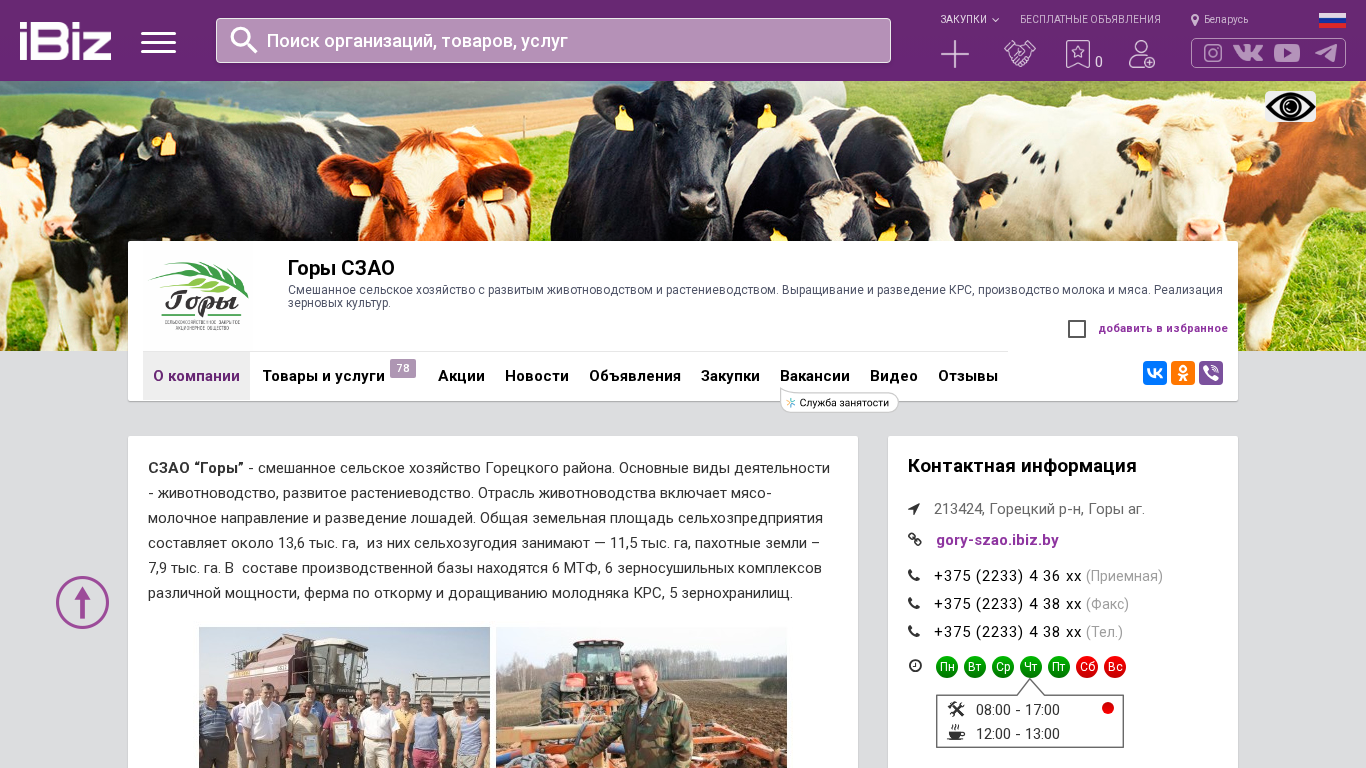
Task: Expand the Закупки dropdown in header
Action: (969, 19)
